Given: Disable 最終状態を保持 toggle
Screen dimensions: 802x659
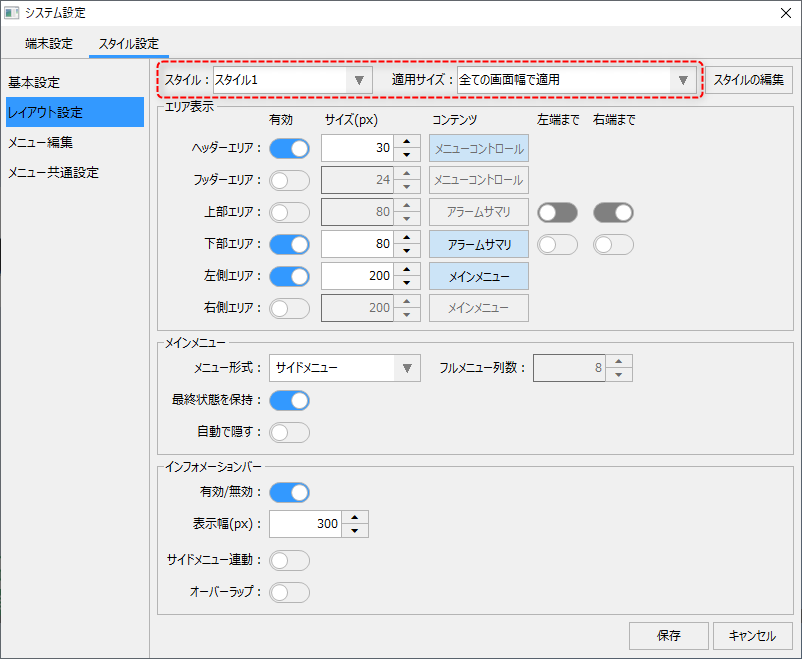Looking at the screenshot, I should tap(289, 400).
